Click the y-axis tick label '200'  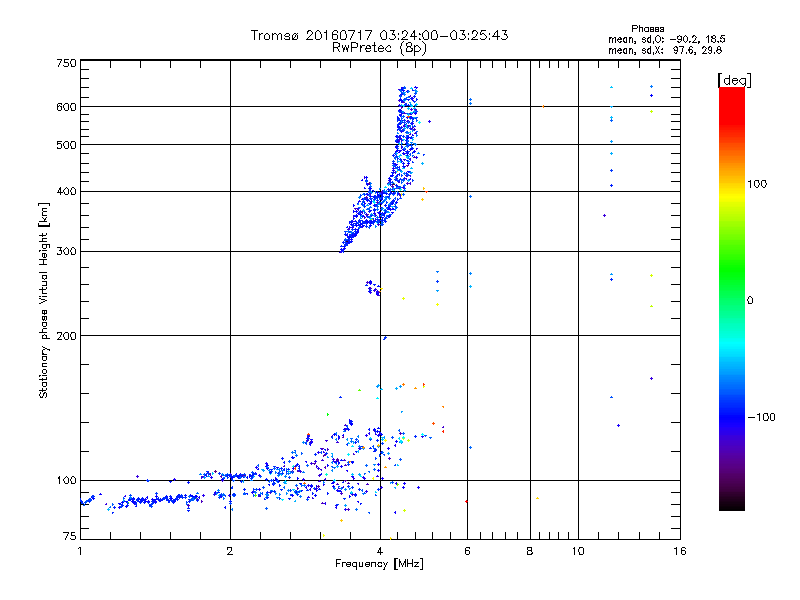point(66,336)
